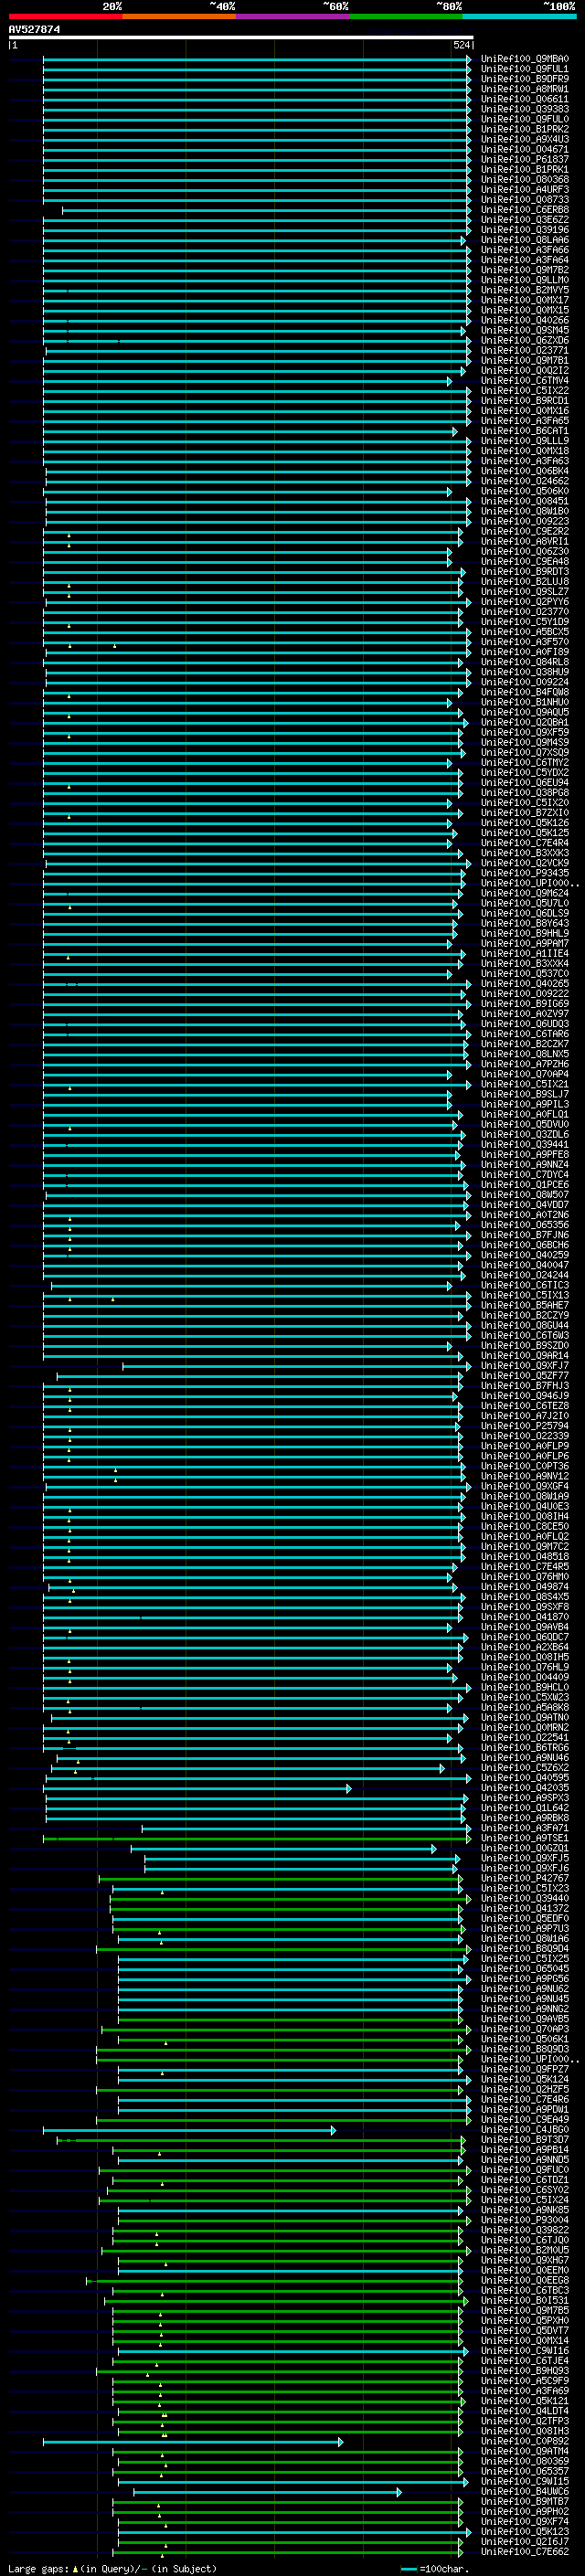Image resolution: width=585 pixels, height=2576 pixels.
Task: Select hit label UniRef100_Q39196
Action: pos(524,230)
